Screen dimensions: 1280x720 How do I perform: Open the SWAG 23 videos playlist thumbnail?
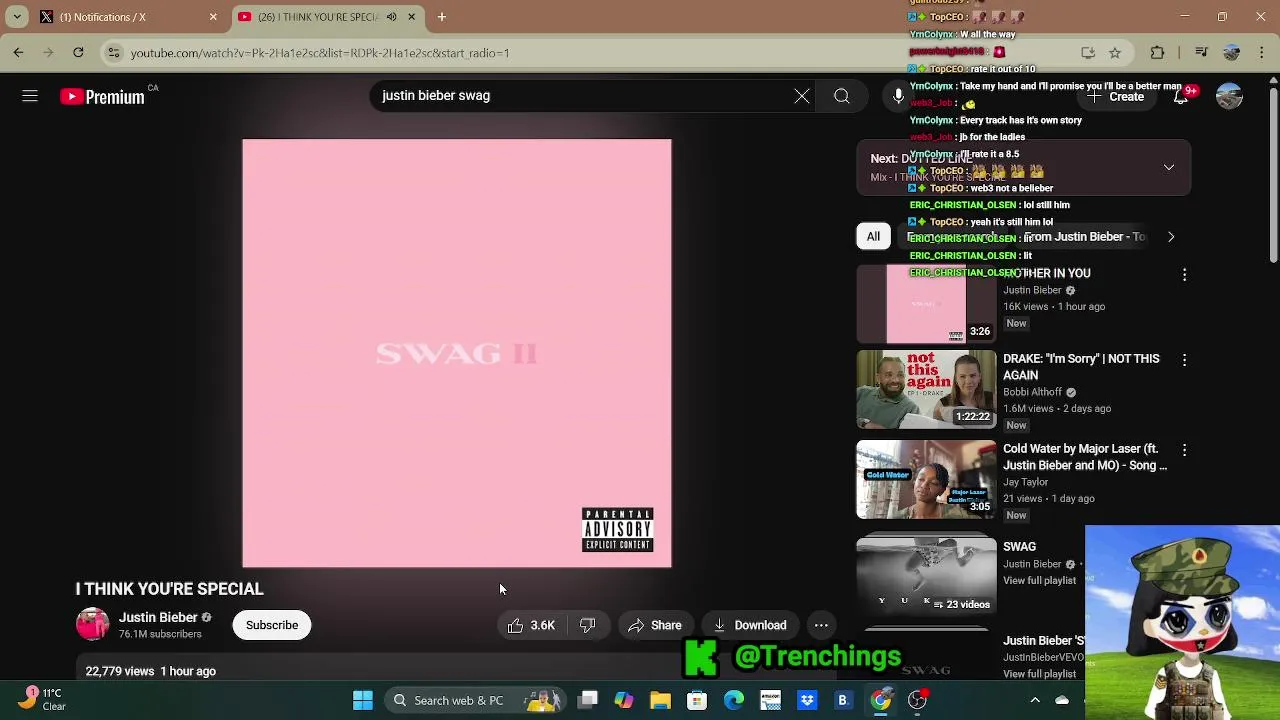pyautogui.click(x=926, y=575)
